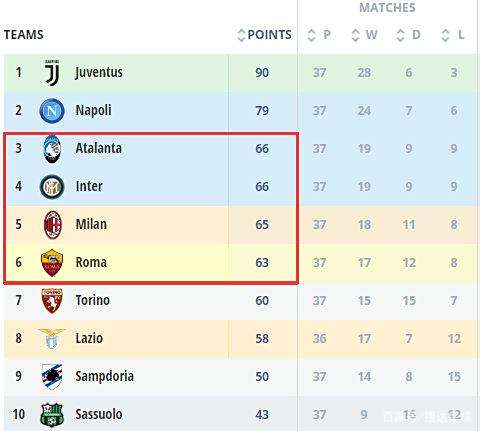Click the Milan club crest
The height and width of the screenshot is (431, 480).
pos(53,225)
